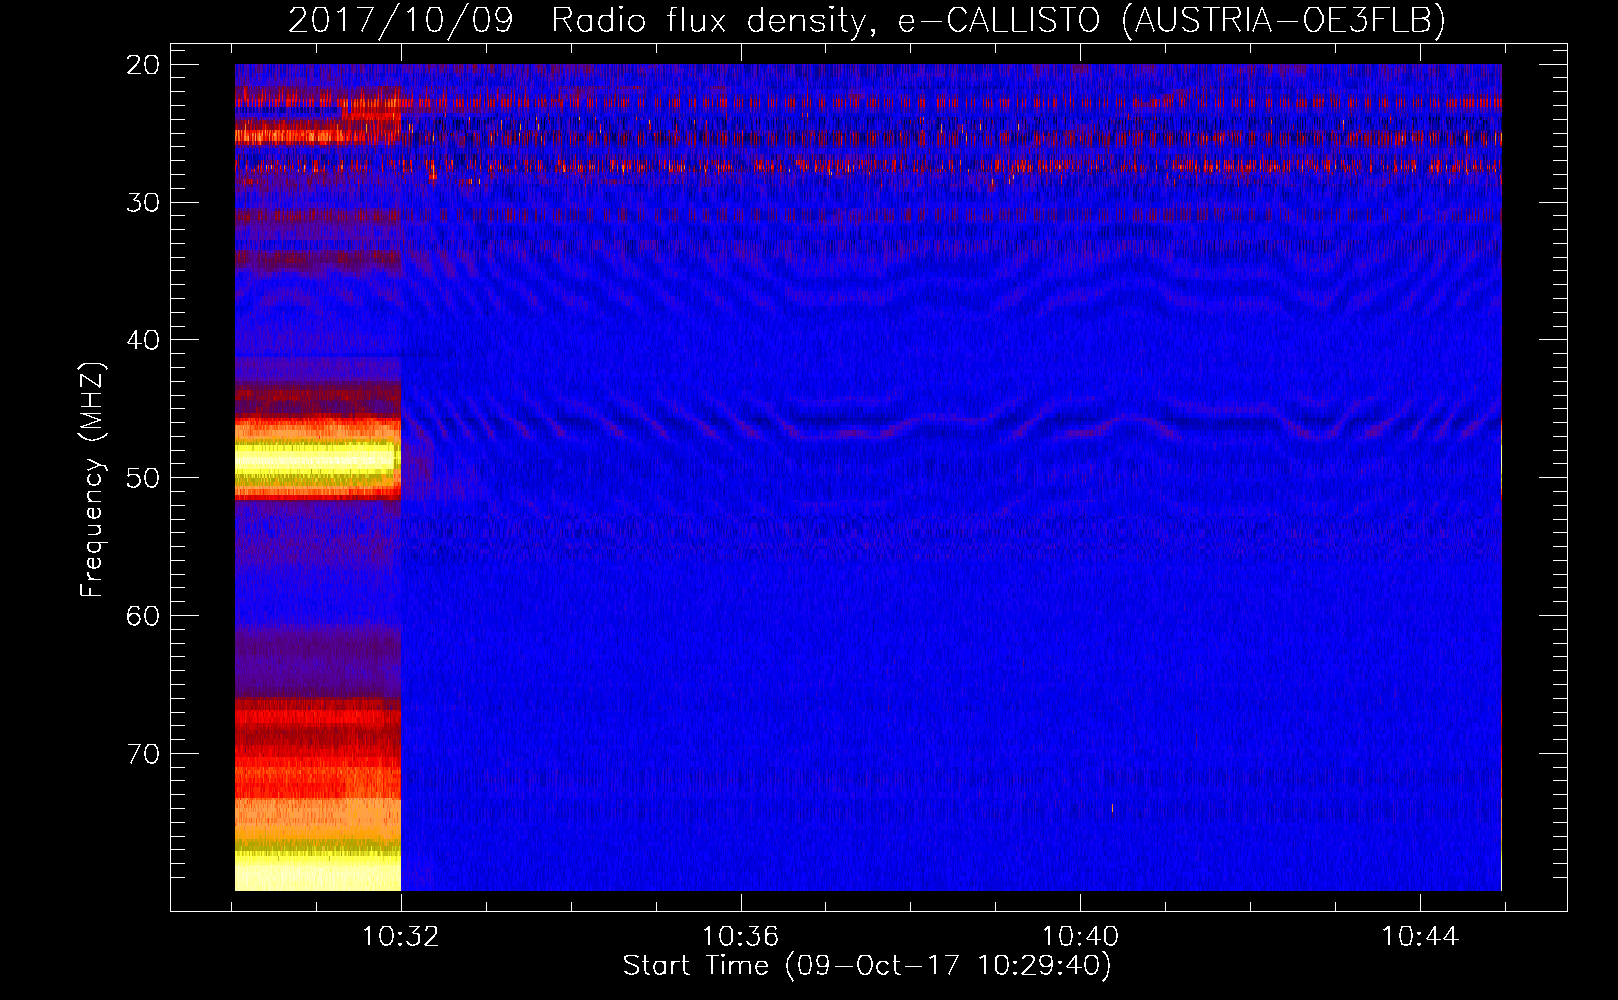Click the time tick label "10:40"
Image resolution: width=1618 pixels, height=1000 pixels.
pos(1081,937)
